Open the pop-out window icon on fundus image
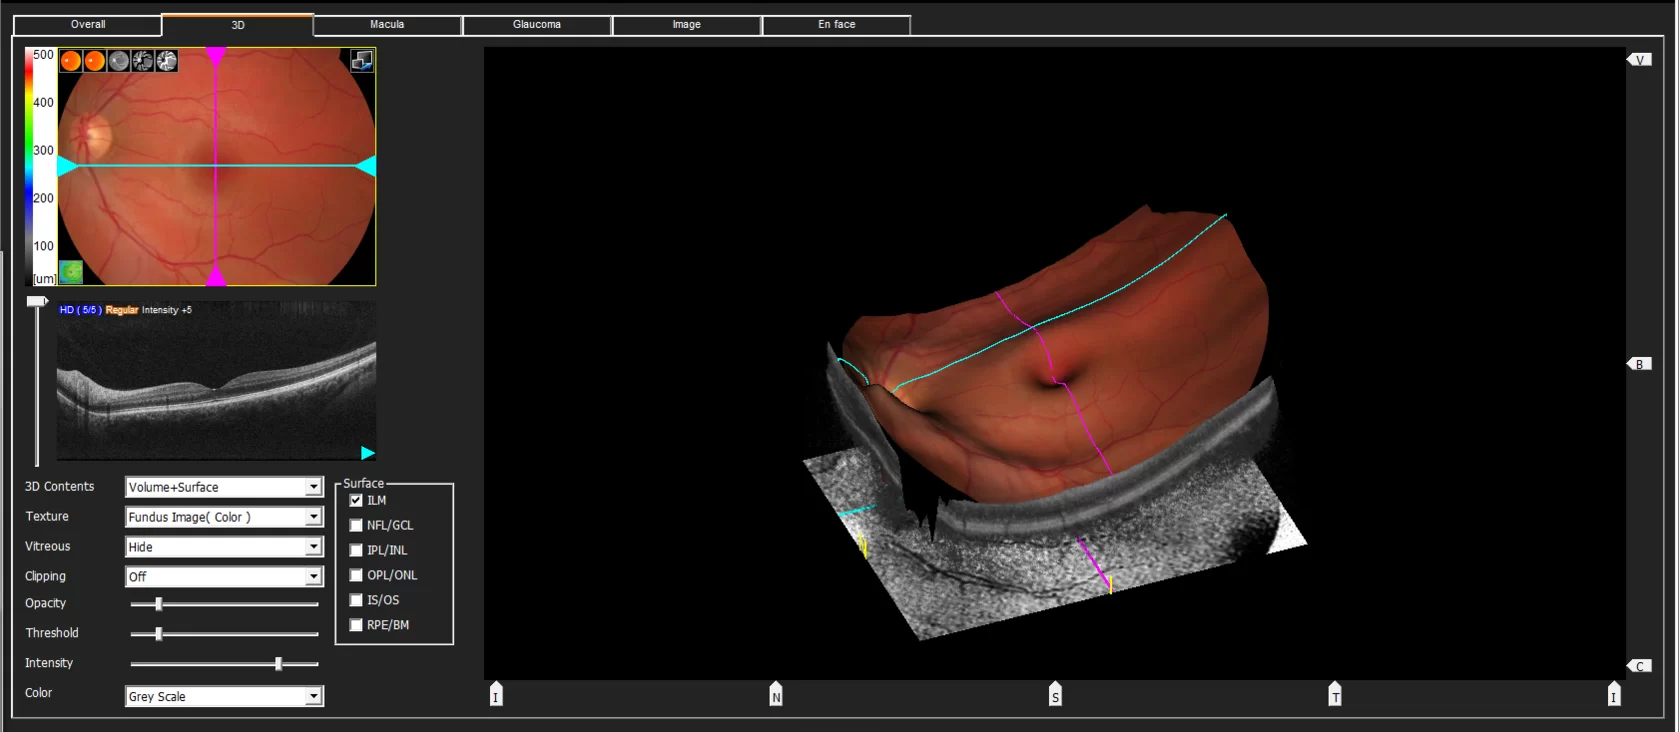Viewport: 1680px width, 732px height. point(362,61)
